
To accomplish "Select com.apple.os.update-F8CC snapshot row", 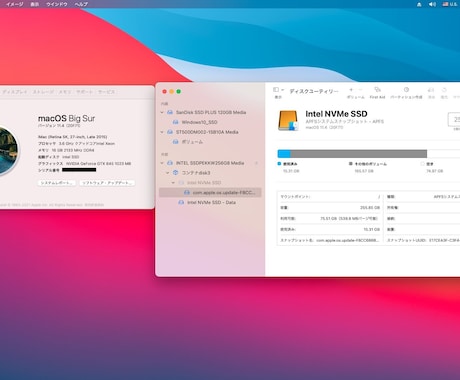I will [210, 192].
